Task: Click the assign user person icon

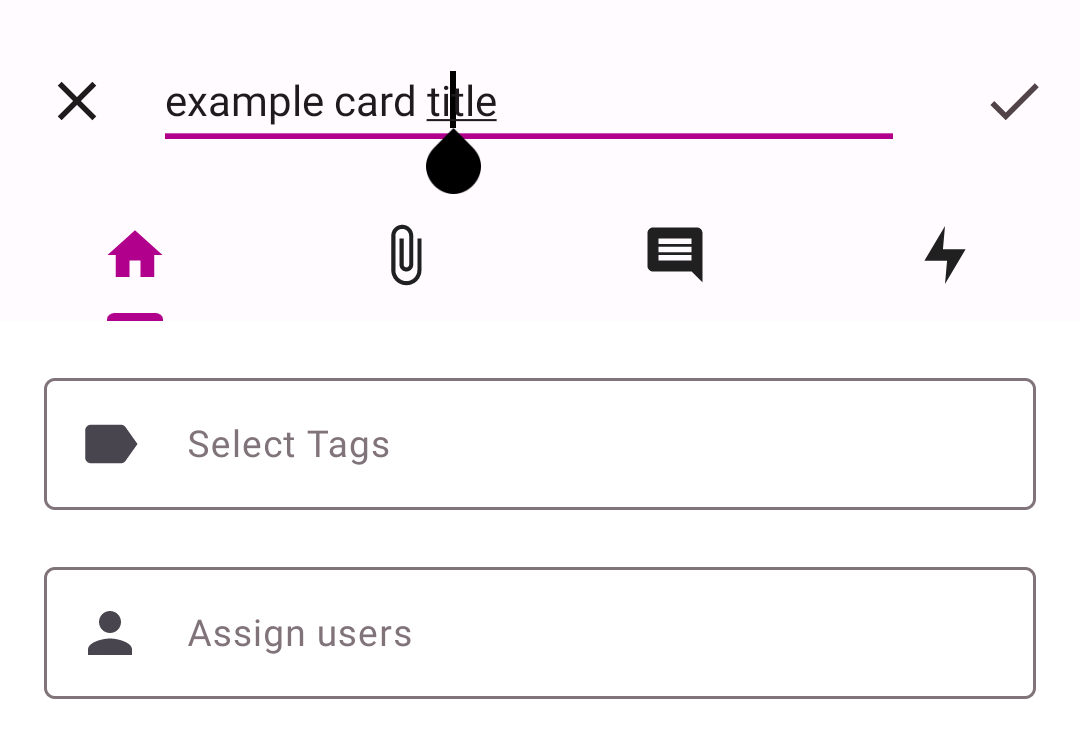Action: point(110,633)
